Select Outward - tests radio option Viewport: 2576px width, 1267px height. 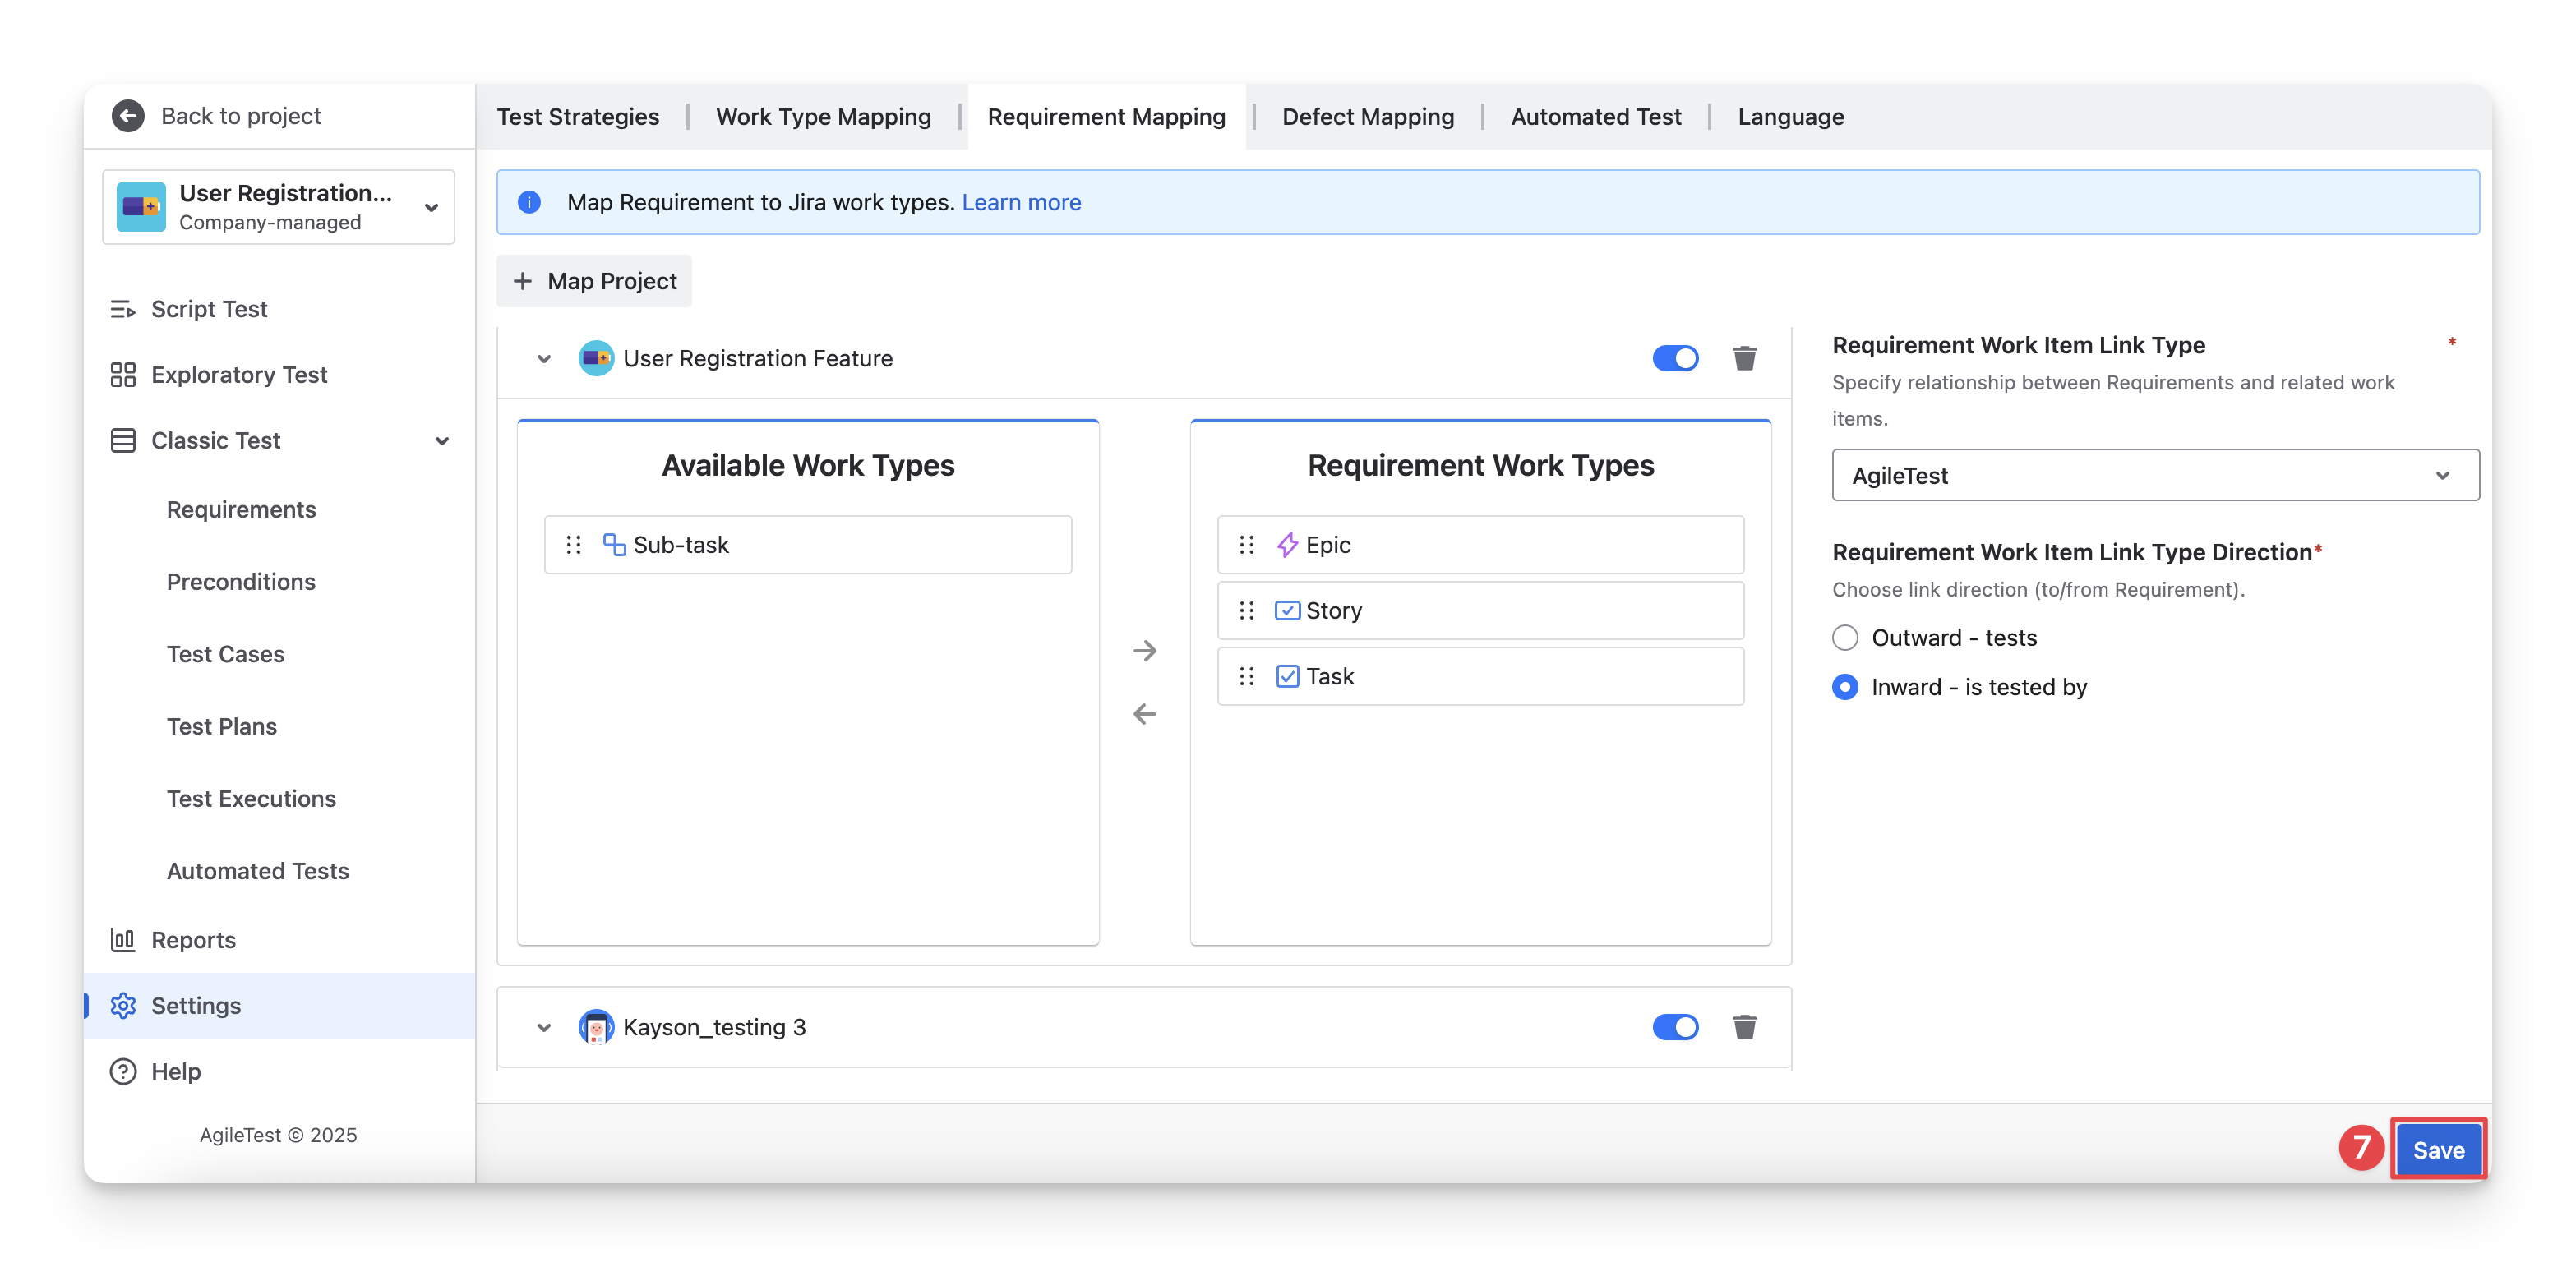[1845, 638]
